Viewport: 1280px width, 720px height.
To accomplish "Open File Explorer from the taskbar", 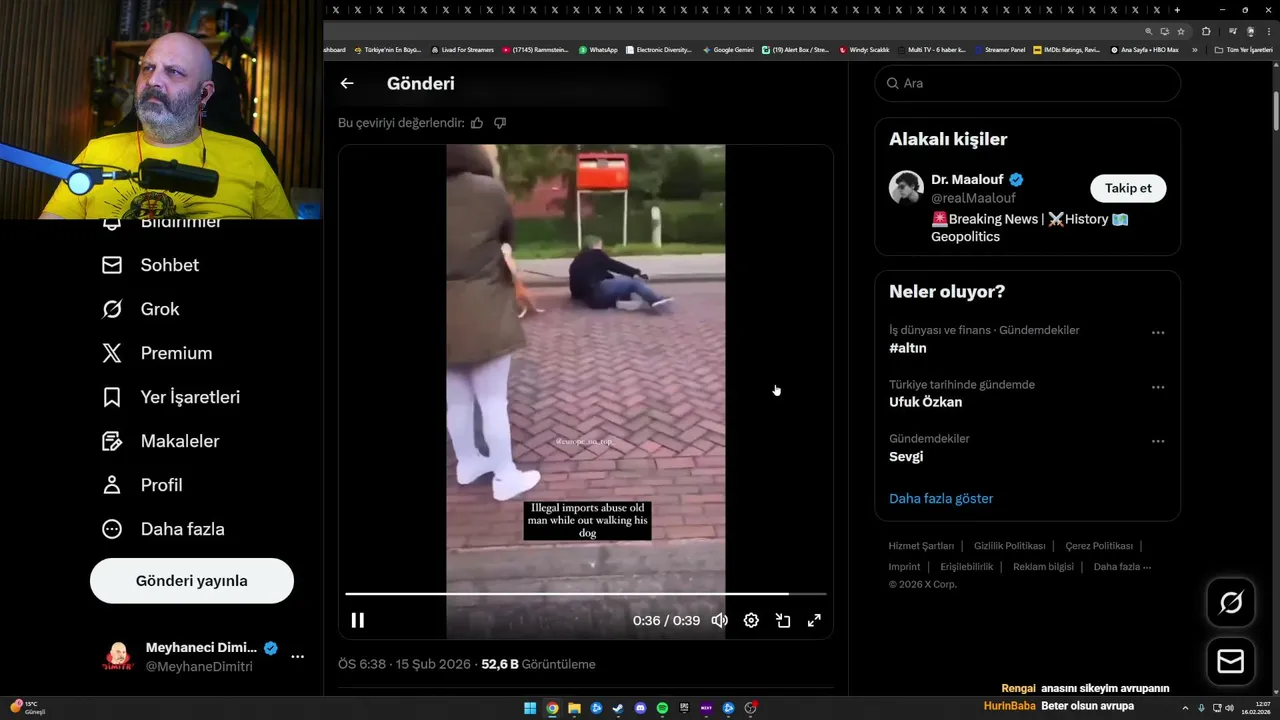I will [574, 708].
